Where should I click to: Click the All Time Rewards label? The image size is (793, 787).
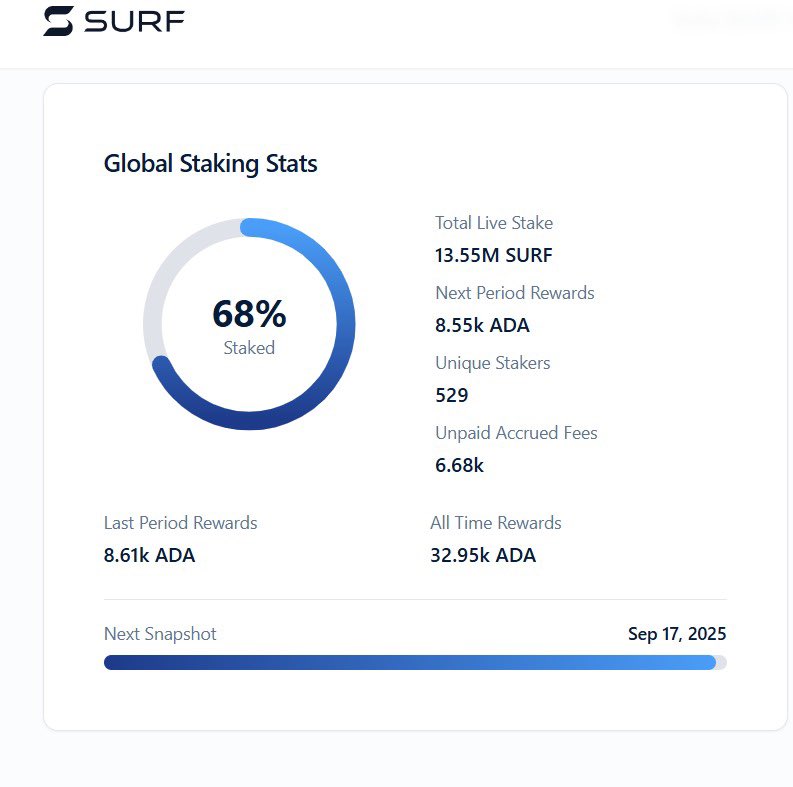pyautogui.click(x=496, y=523)
